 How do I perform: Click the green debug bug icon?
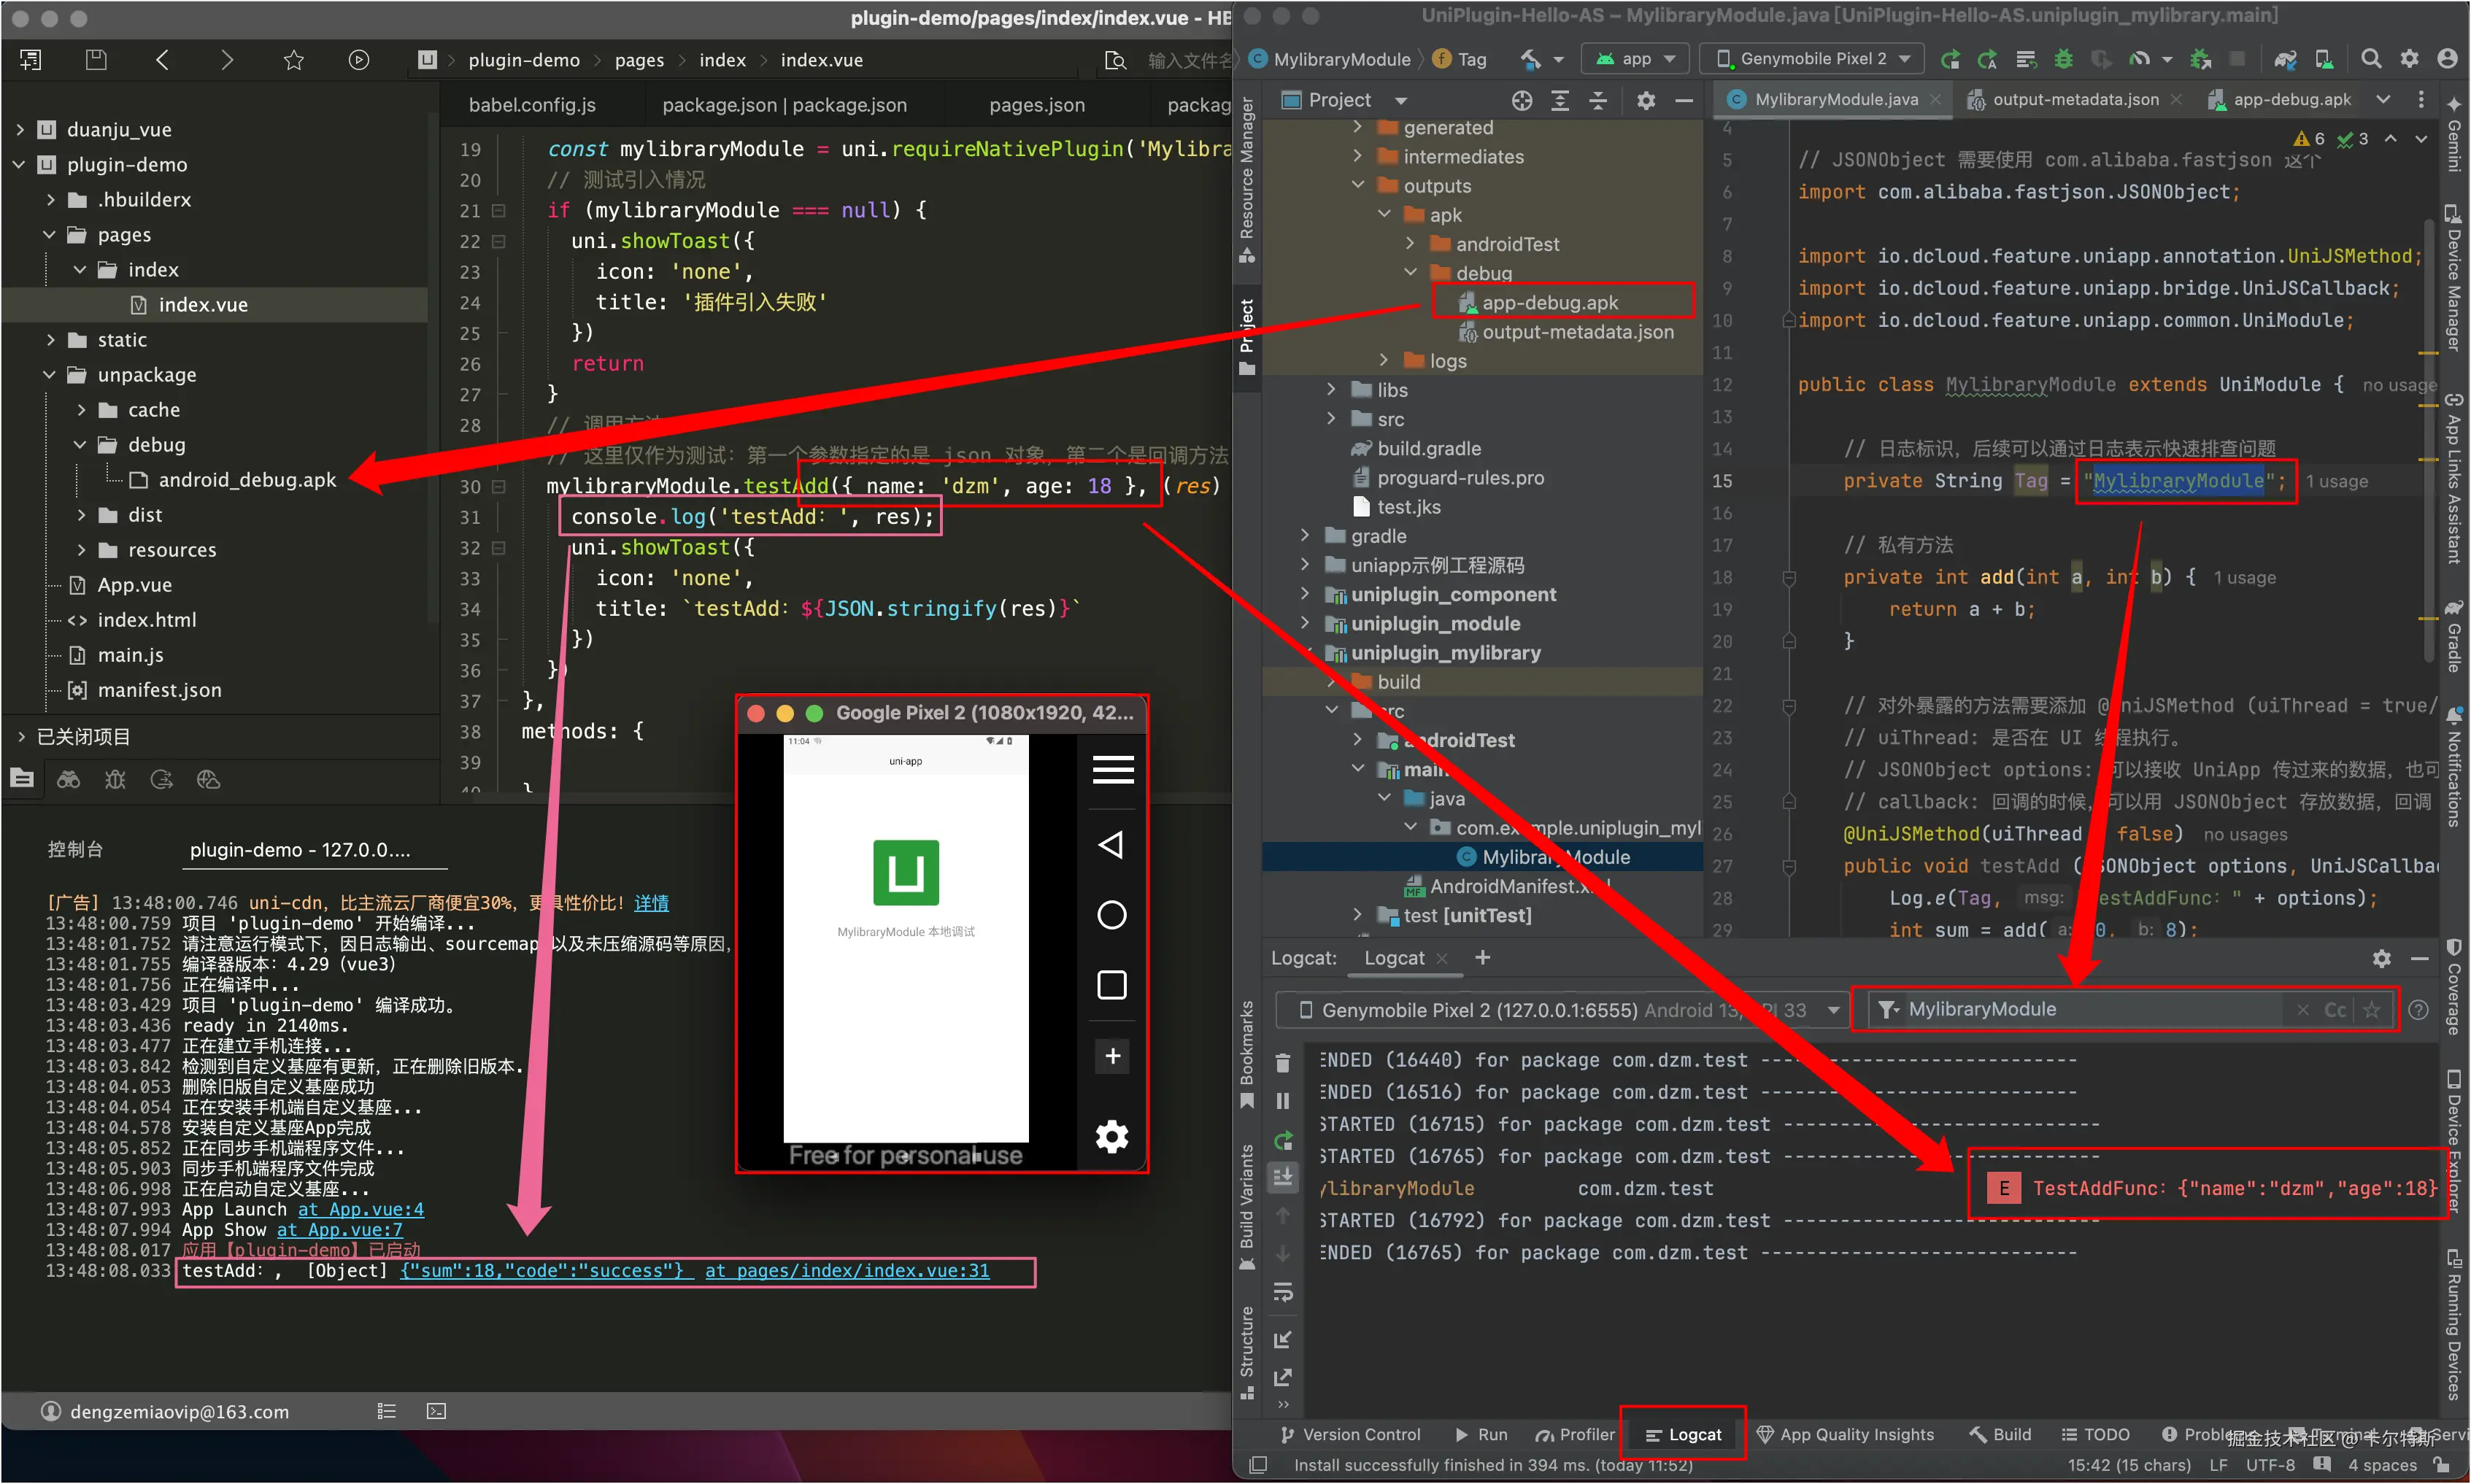(2063, 59)
